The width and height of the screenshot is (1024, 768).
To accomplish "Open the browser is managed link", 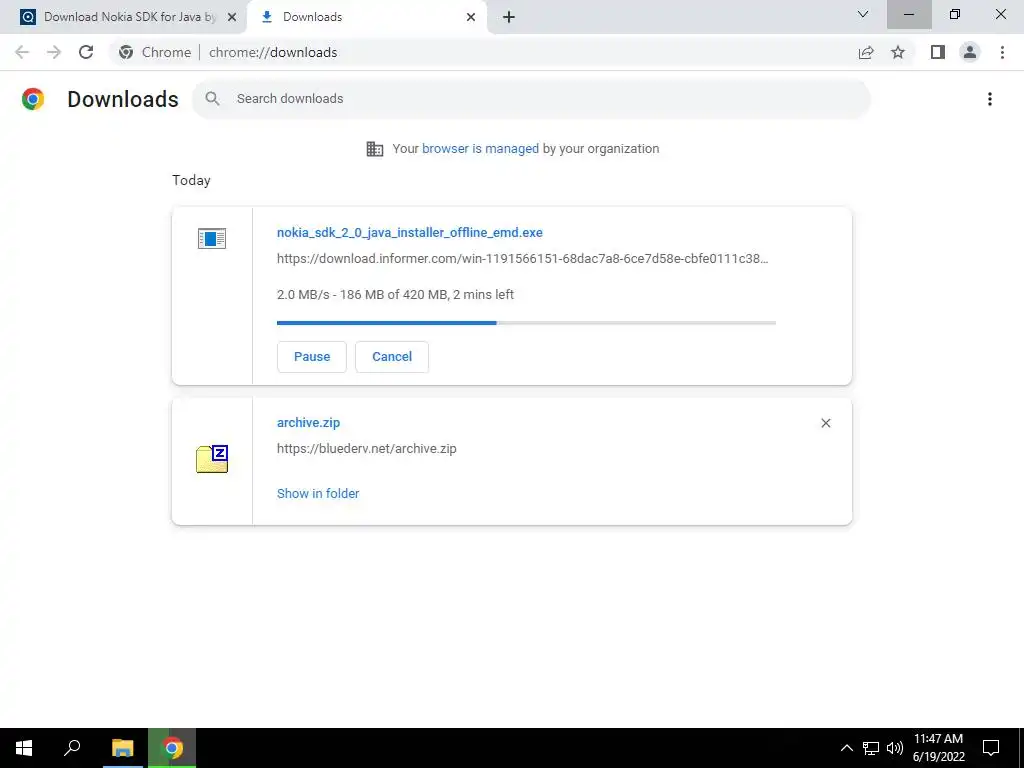I will pyautogui.click(x=480, y=149).
